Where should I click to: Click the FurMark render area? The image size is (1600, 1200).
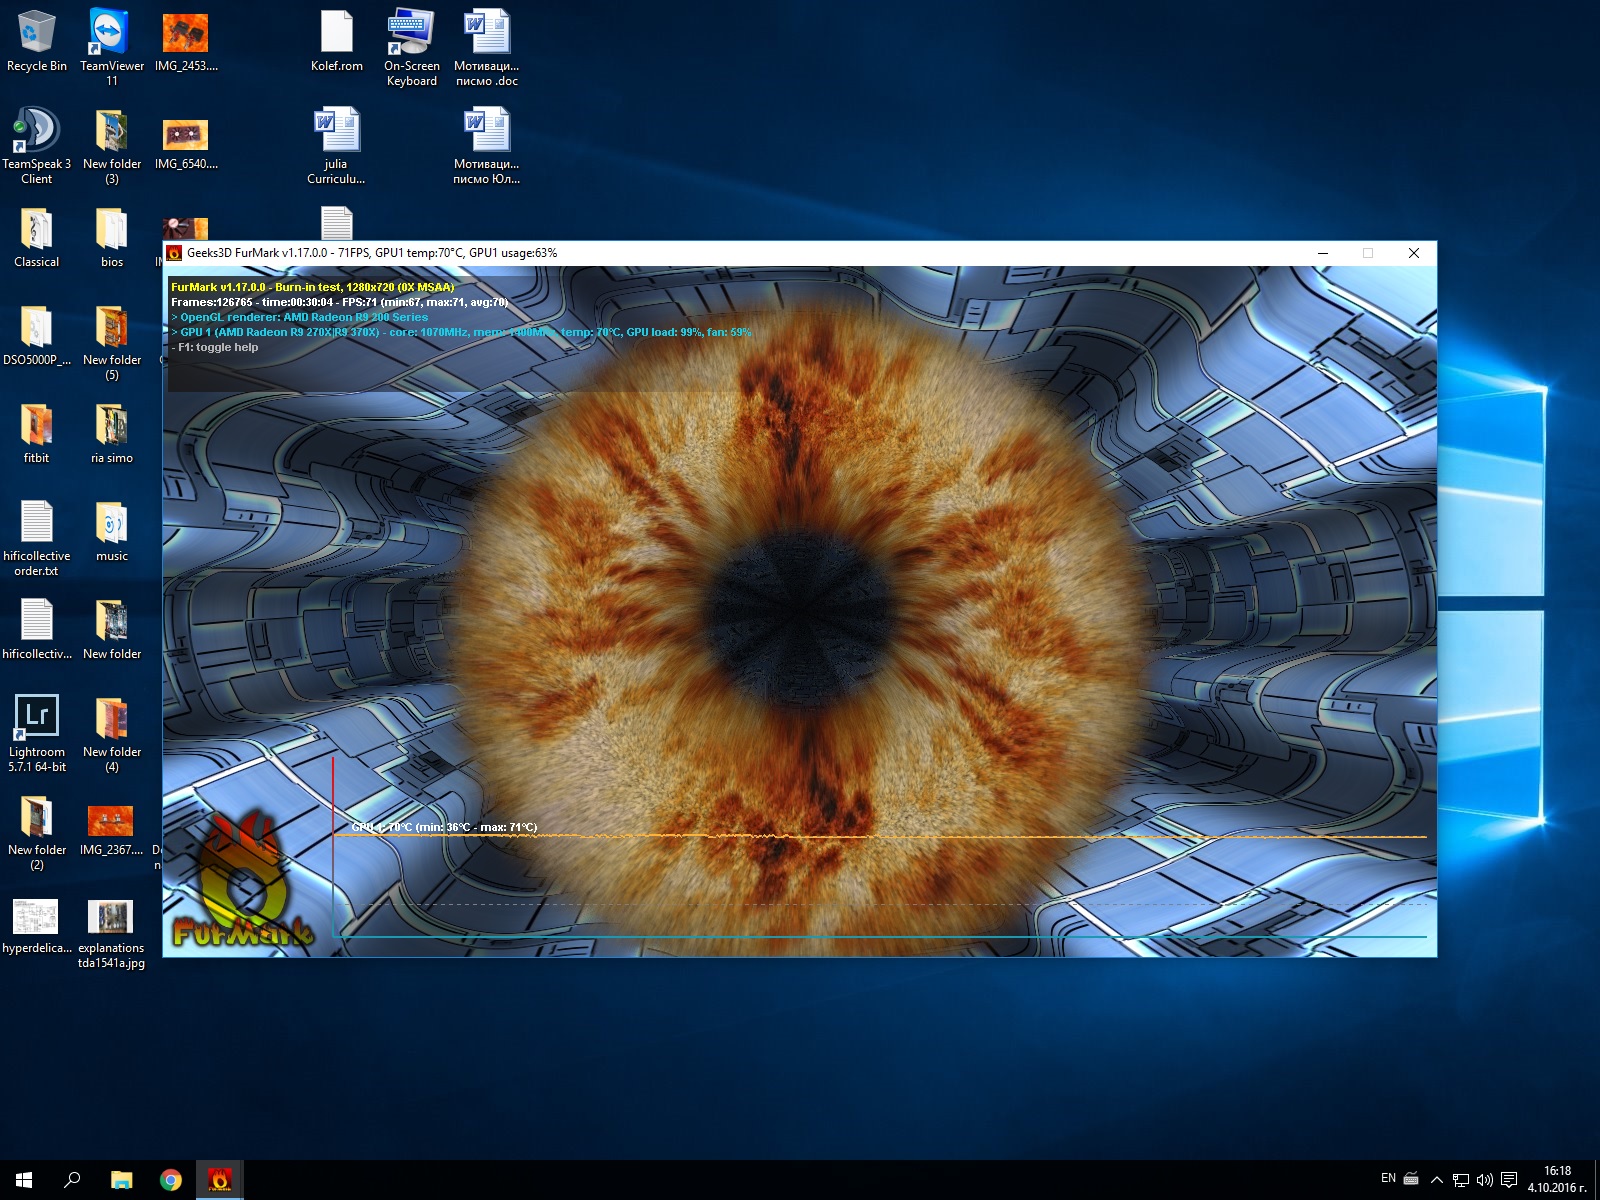coord(800,611)
